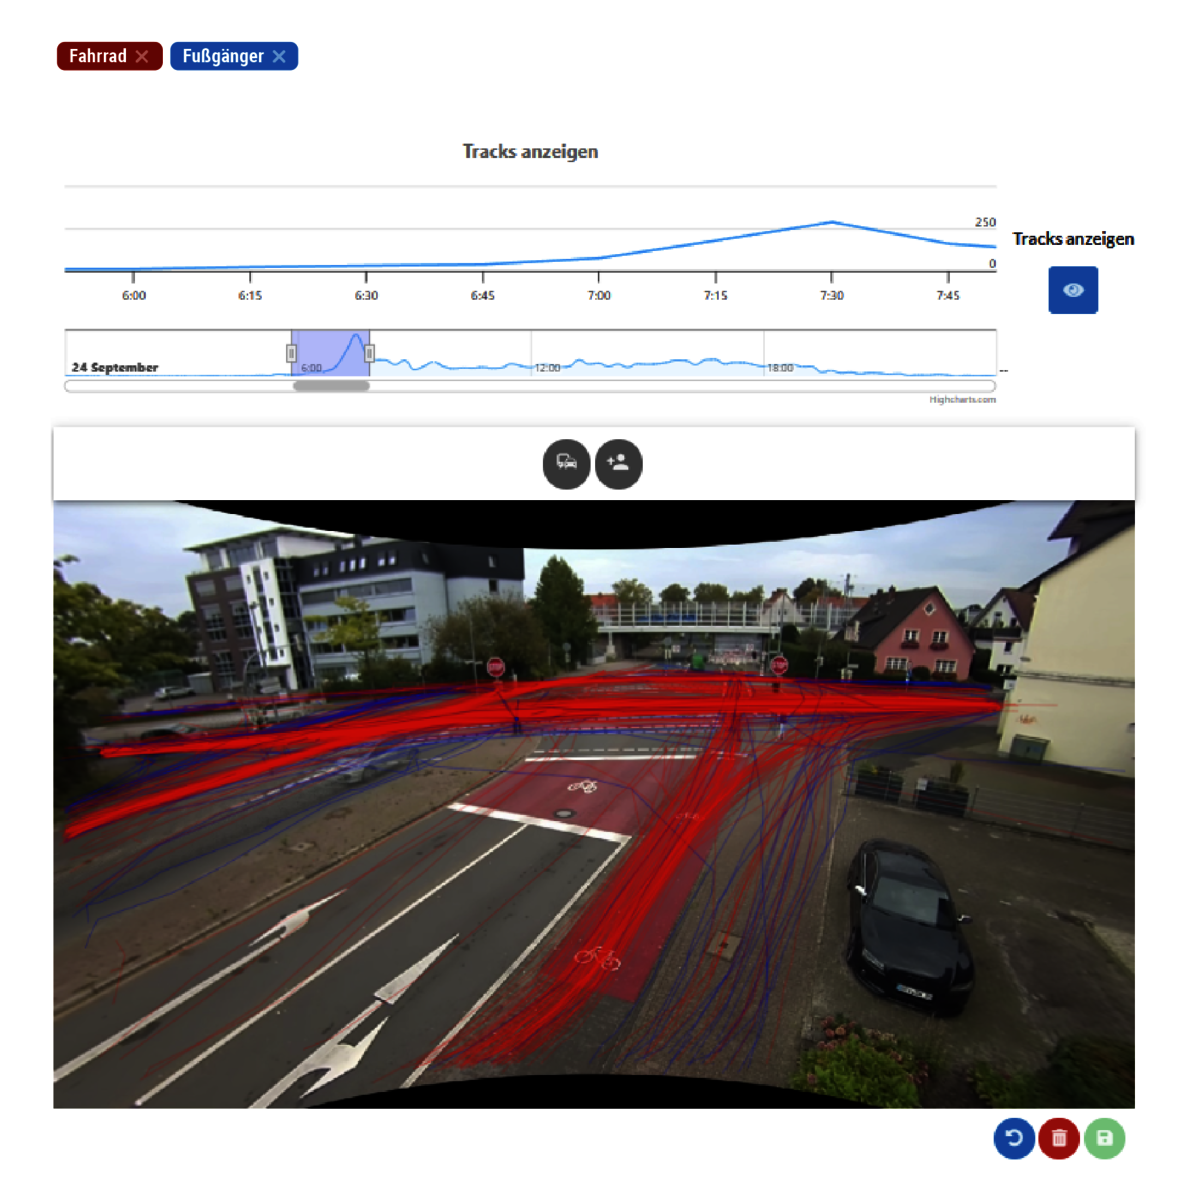
Task: Save changes with the green save icon
Action: (1104, 1138)
